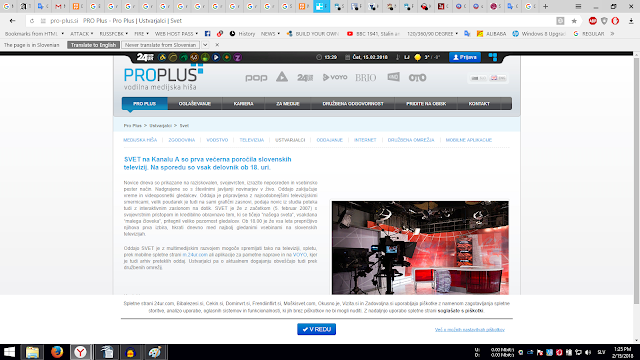The image size is (640, 360).
Task: Open the DRUŽBENA ODGOVORNOST menu item
Action: point(353,104)
